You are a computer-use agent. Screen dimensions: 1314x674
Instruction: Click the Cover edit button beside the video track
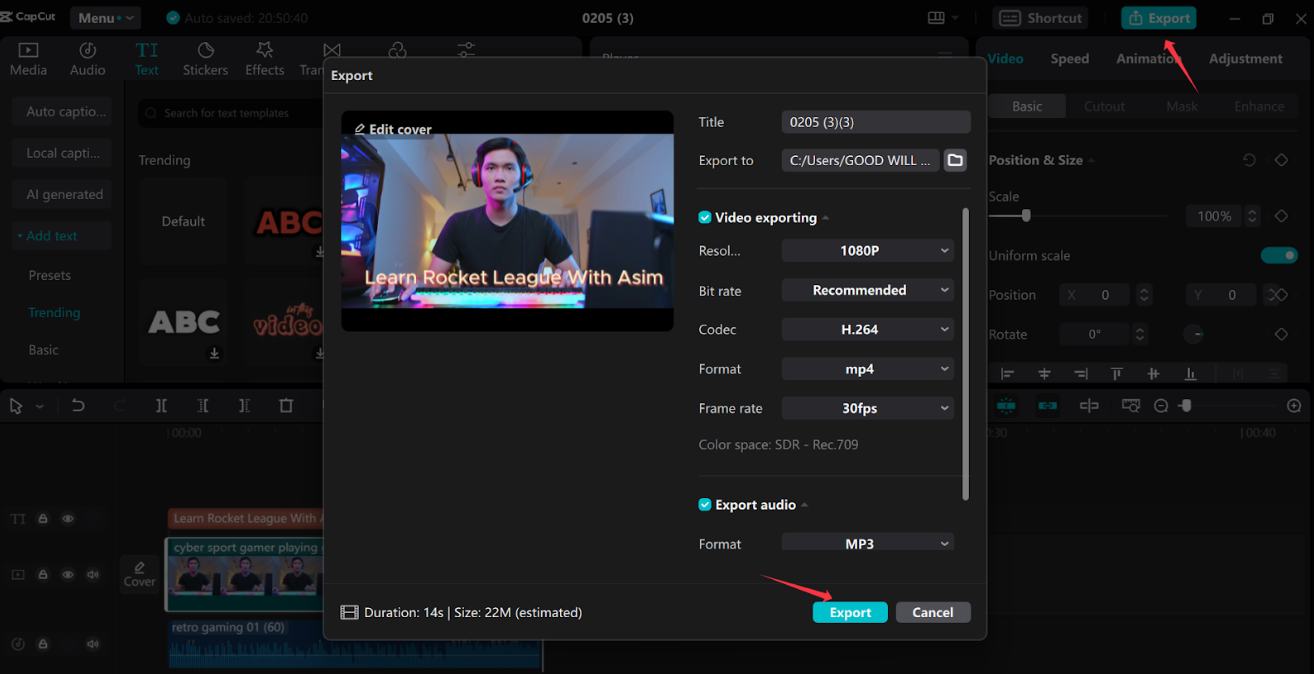click(139, 574)
